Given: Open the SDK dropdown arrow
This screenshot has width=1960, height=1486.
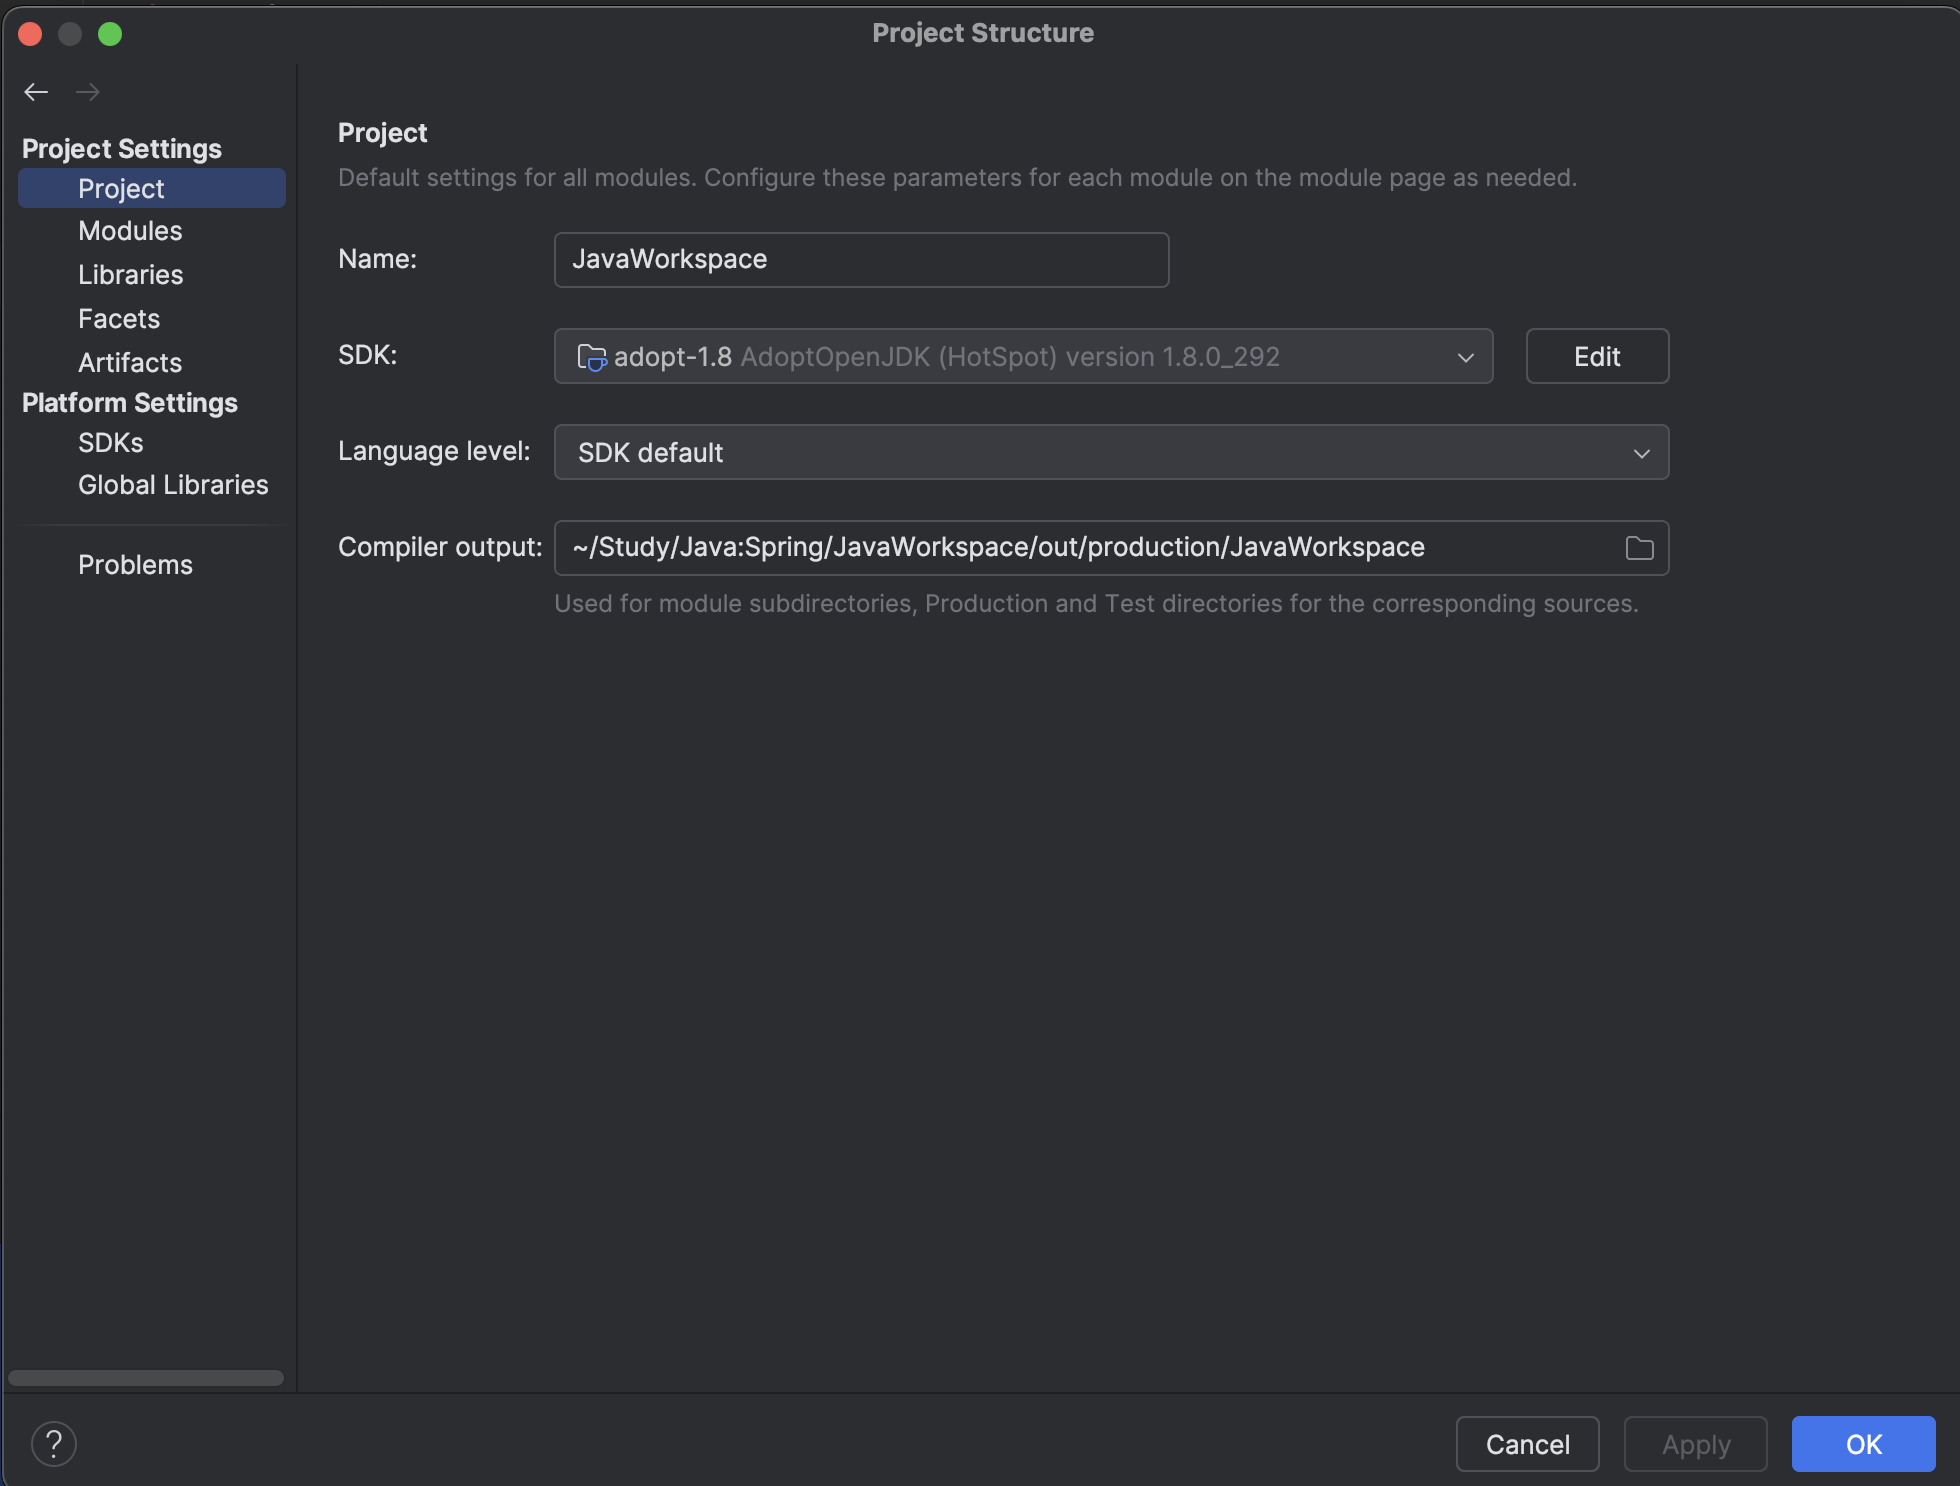Looking at the screenshot, I should [1466, 357].
